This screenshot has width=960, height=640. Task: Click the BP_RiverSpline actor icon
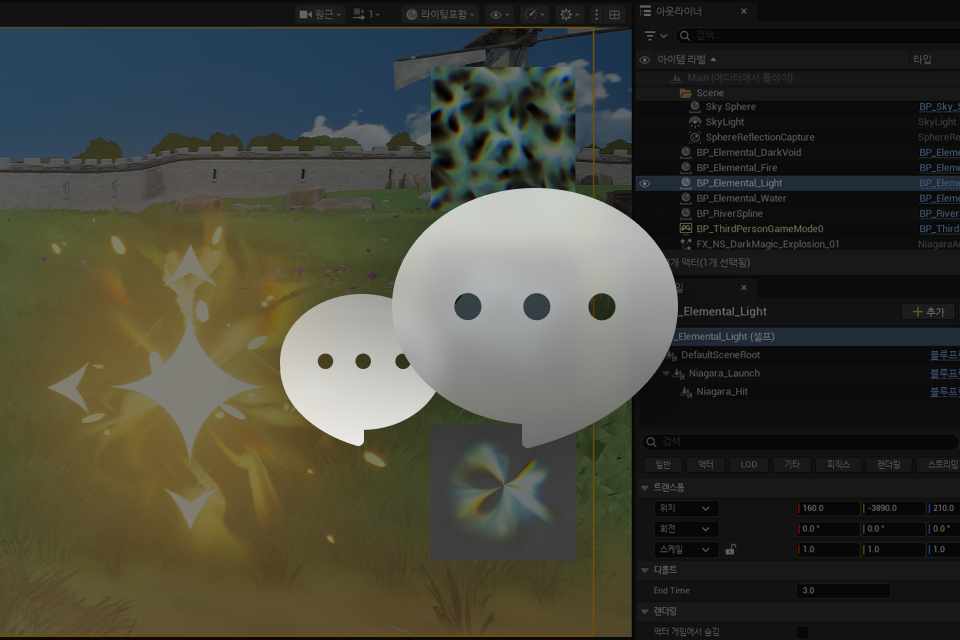[x=686, y=214]
